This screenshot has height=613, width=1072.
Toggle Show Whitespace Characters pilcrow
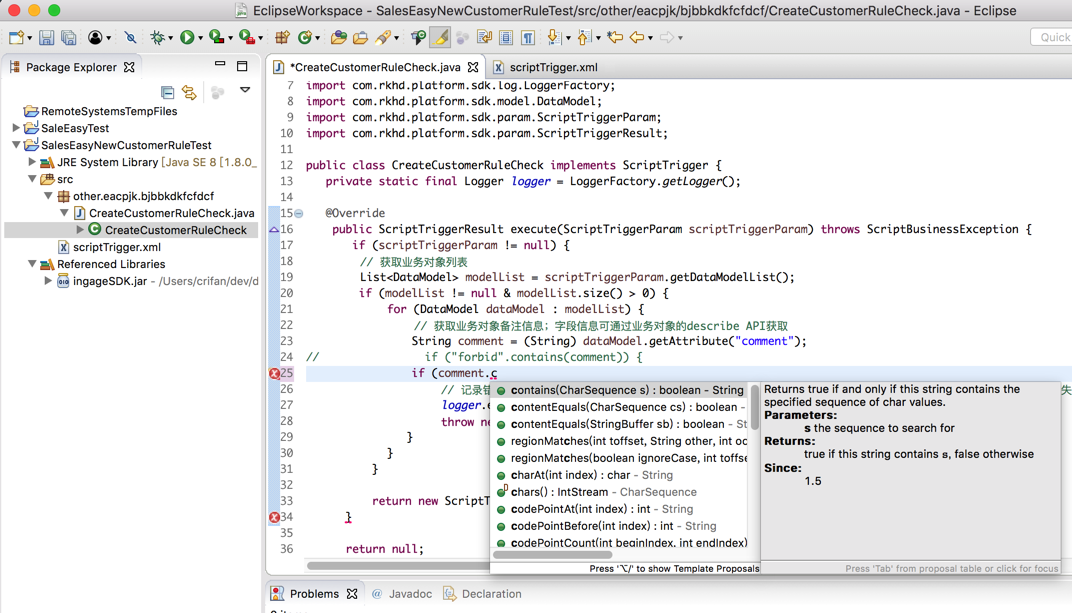pyautogui.click(x=528, y=38)
